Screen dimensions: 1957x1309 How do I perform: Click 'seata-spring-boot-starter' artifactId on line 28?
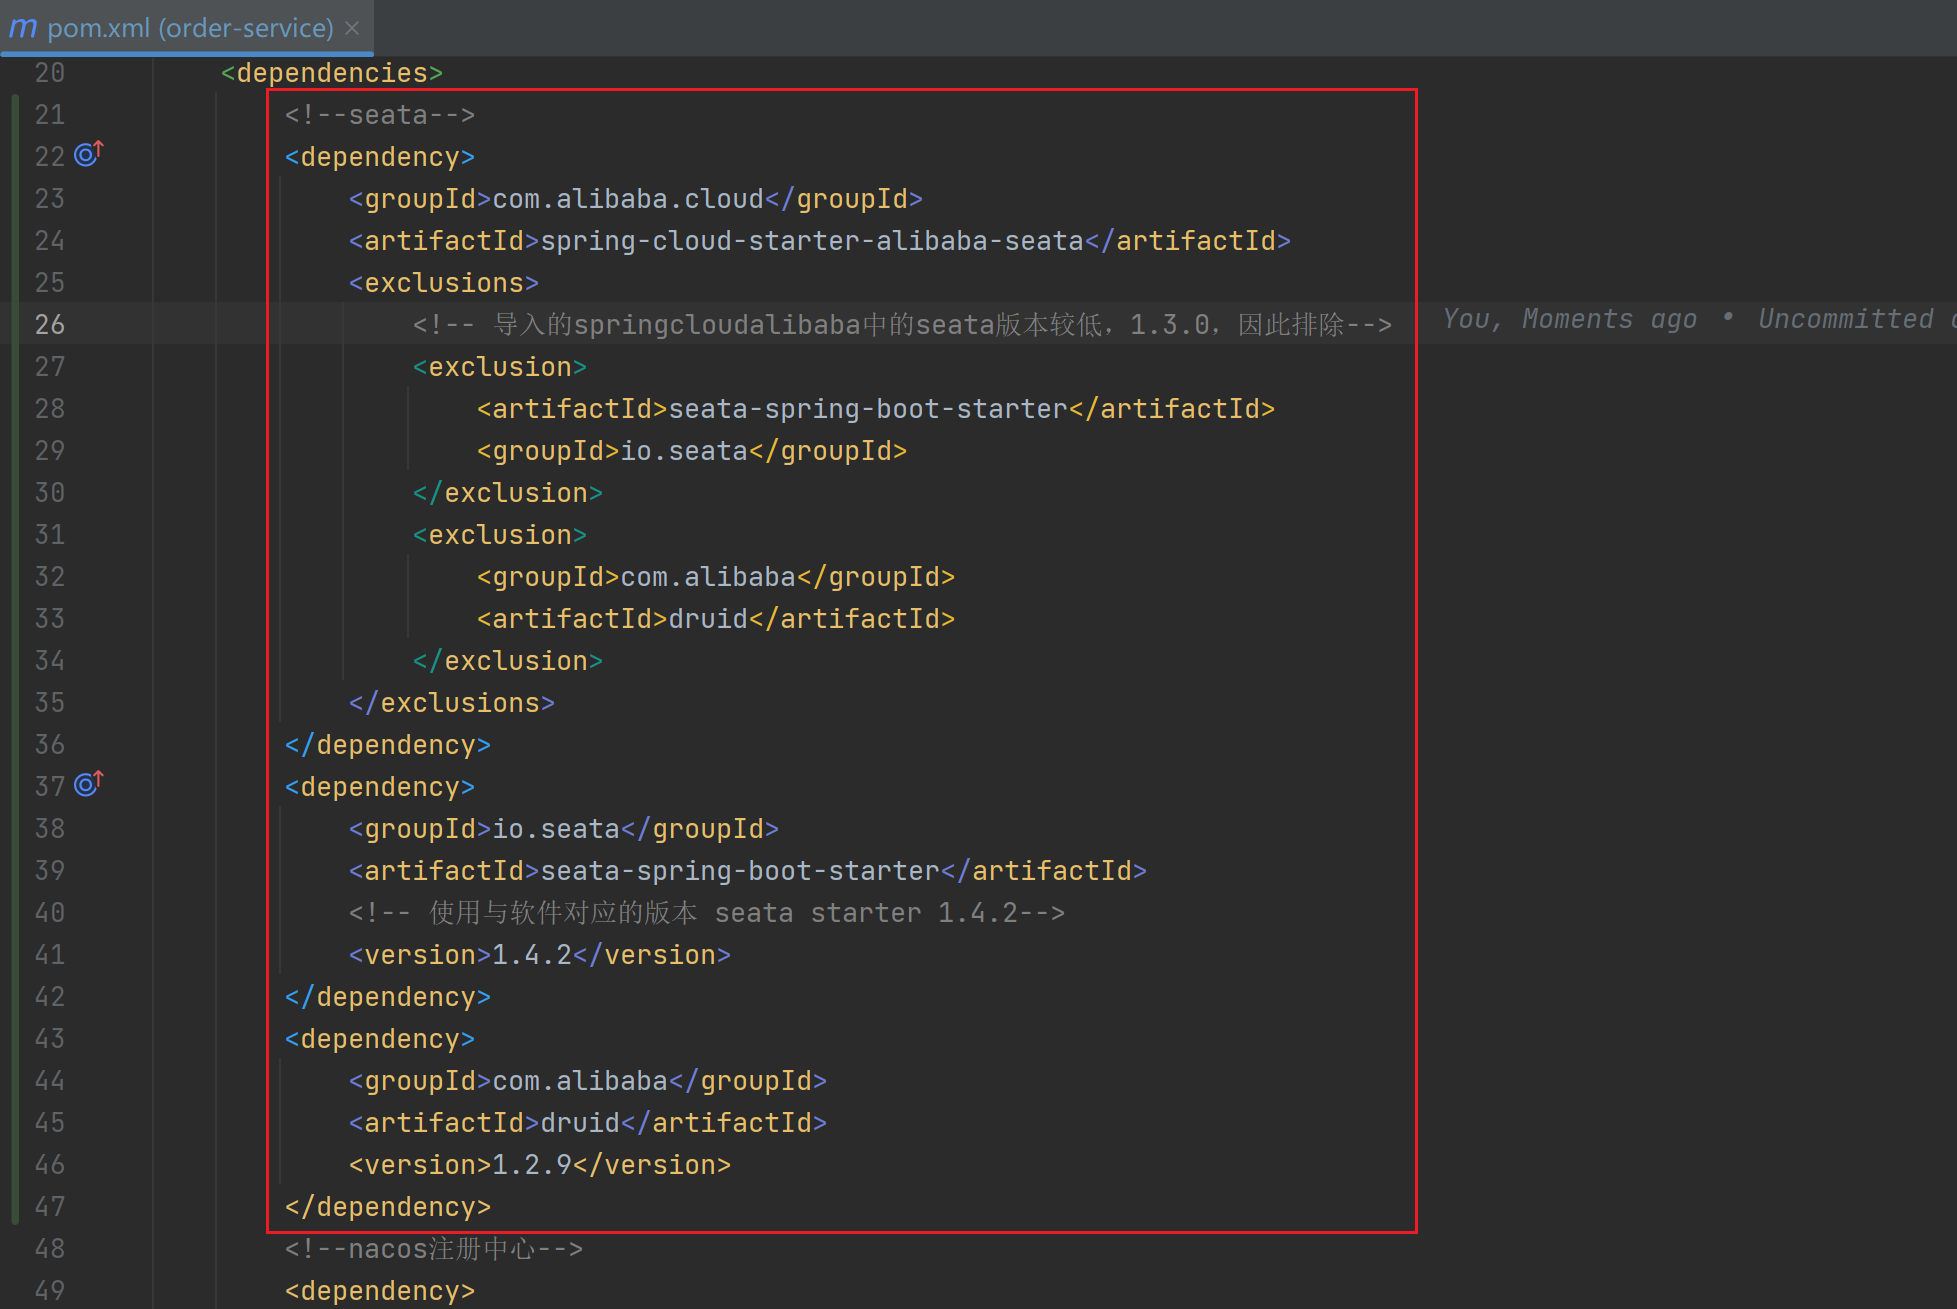868,409
